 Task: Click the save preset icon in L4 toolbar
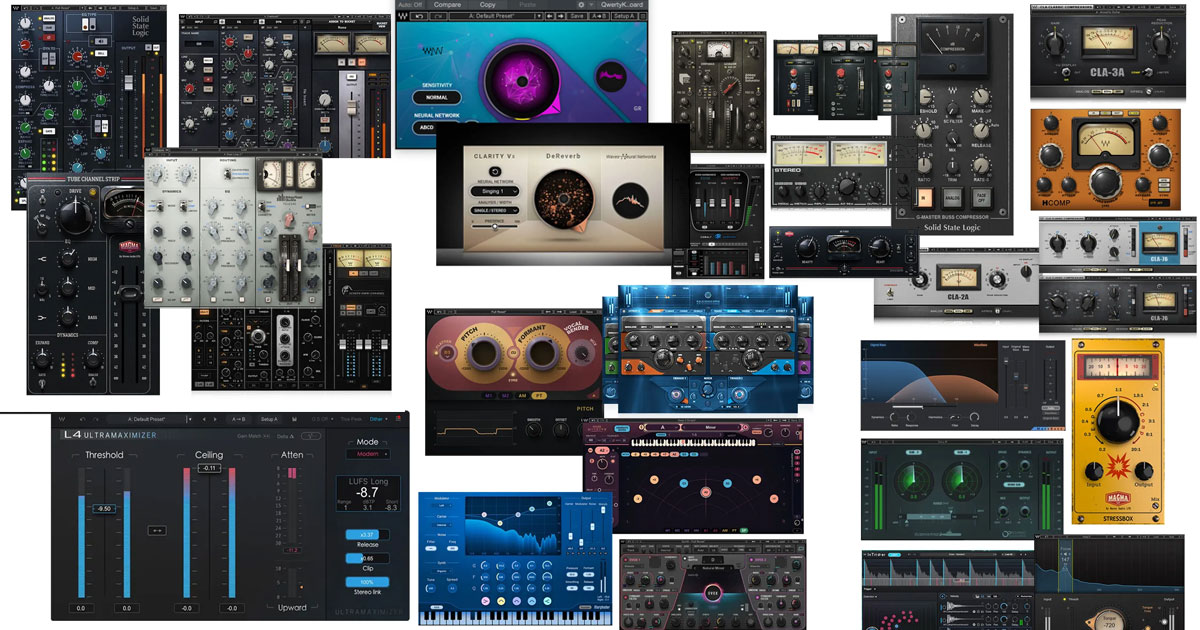pos(295,419)
